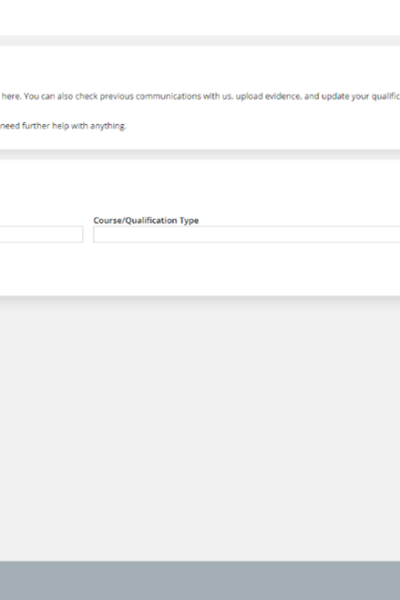Image resolution: width=400 pixels, height=600 pixels.
Task: Click the blank area above the intro paragraph text
Action: coord(200,68)
